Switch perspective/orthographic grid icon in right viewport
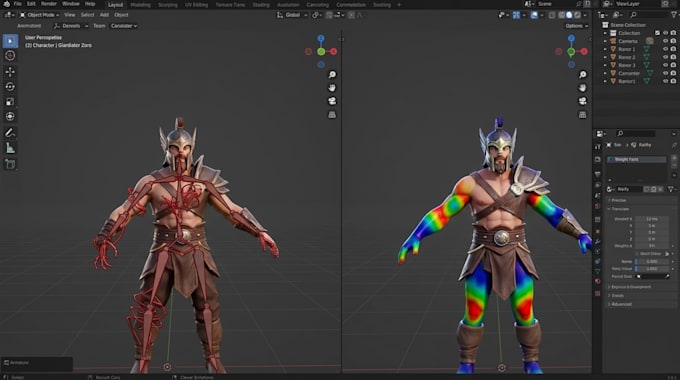 pos(583,115)
